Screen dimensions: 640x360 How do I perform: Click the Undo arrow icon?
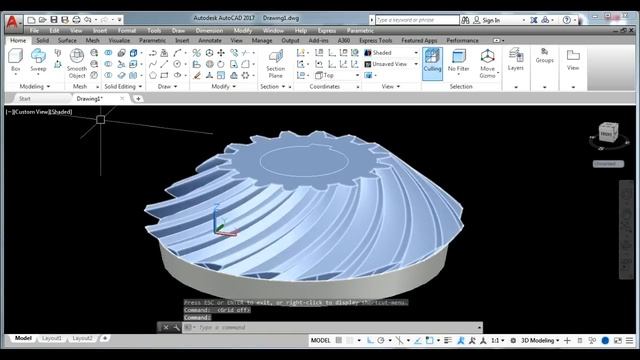88,20
